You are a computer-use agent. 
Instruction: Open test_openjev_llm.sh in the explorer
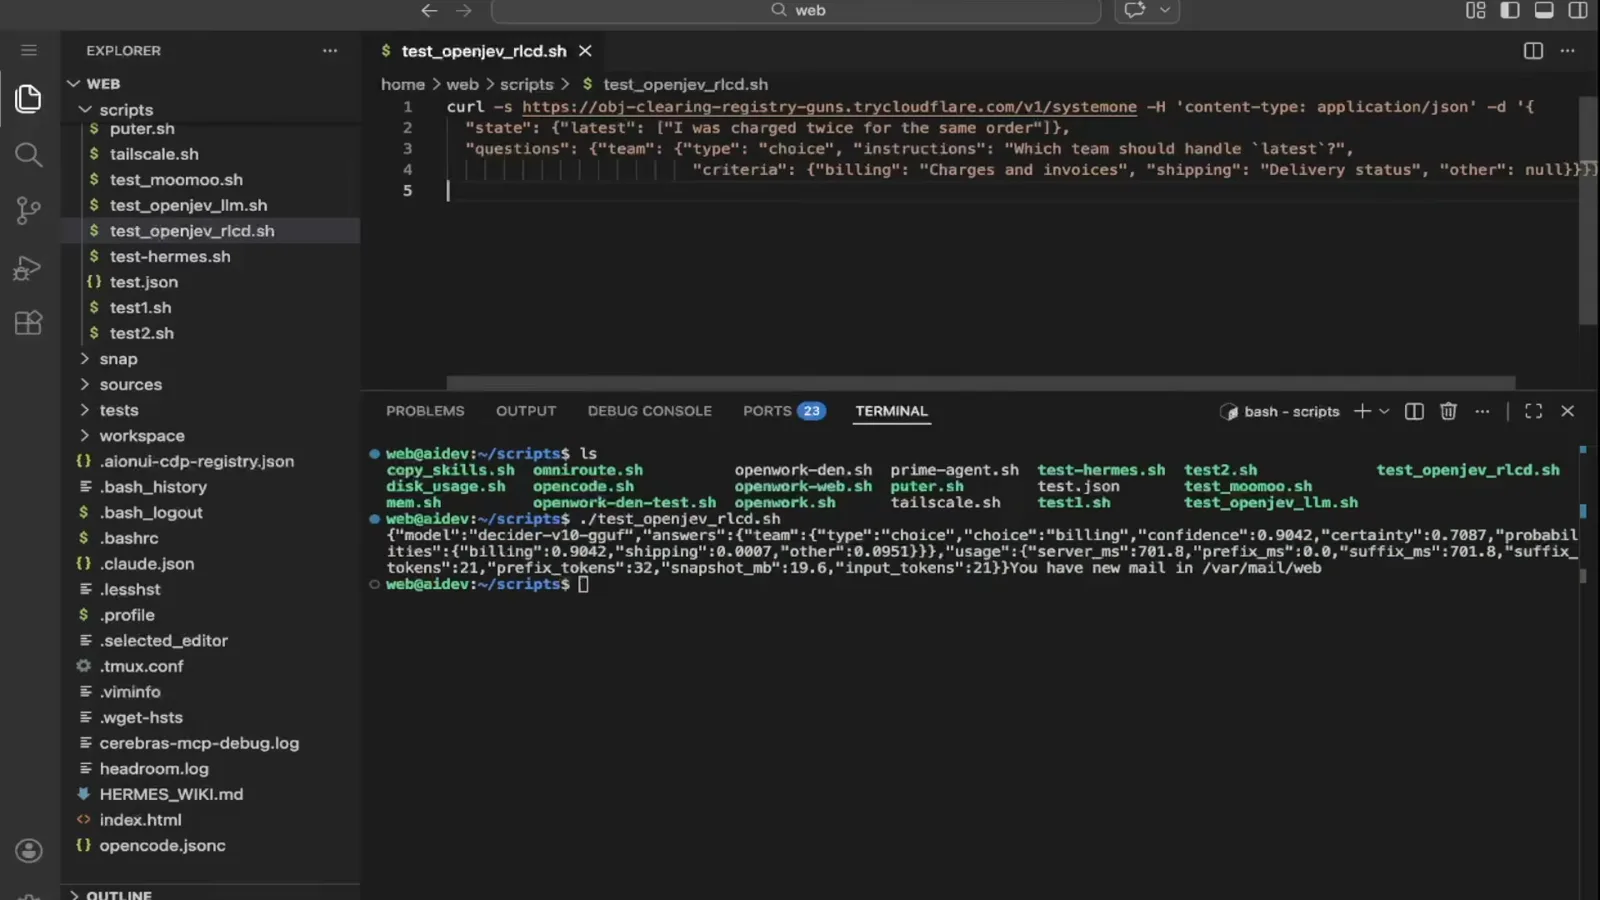pyautogui.click(x=188, y=205)
